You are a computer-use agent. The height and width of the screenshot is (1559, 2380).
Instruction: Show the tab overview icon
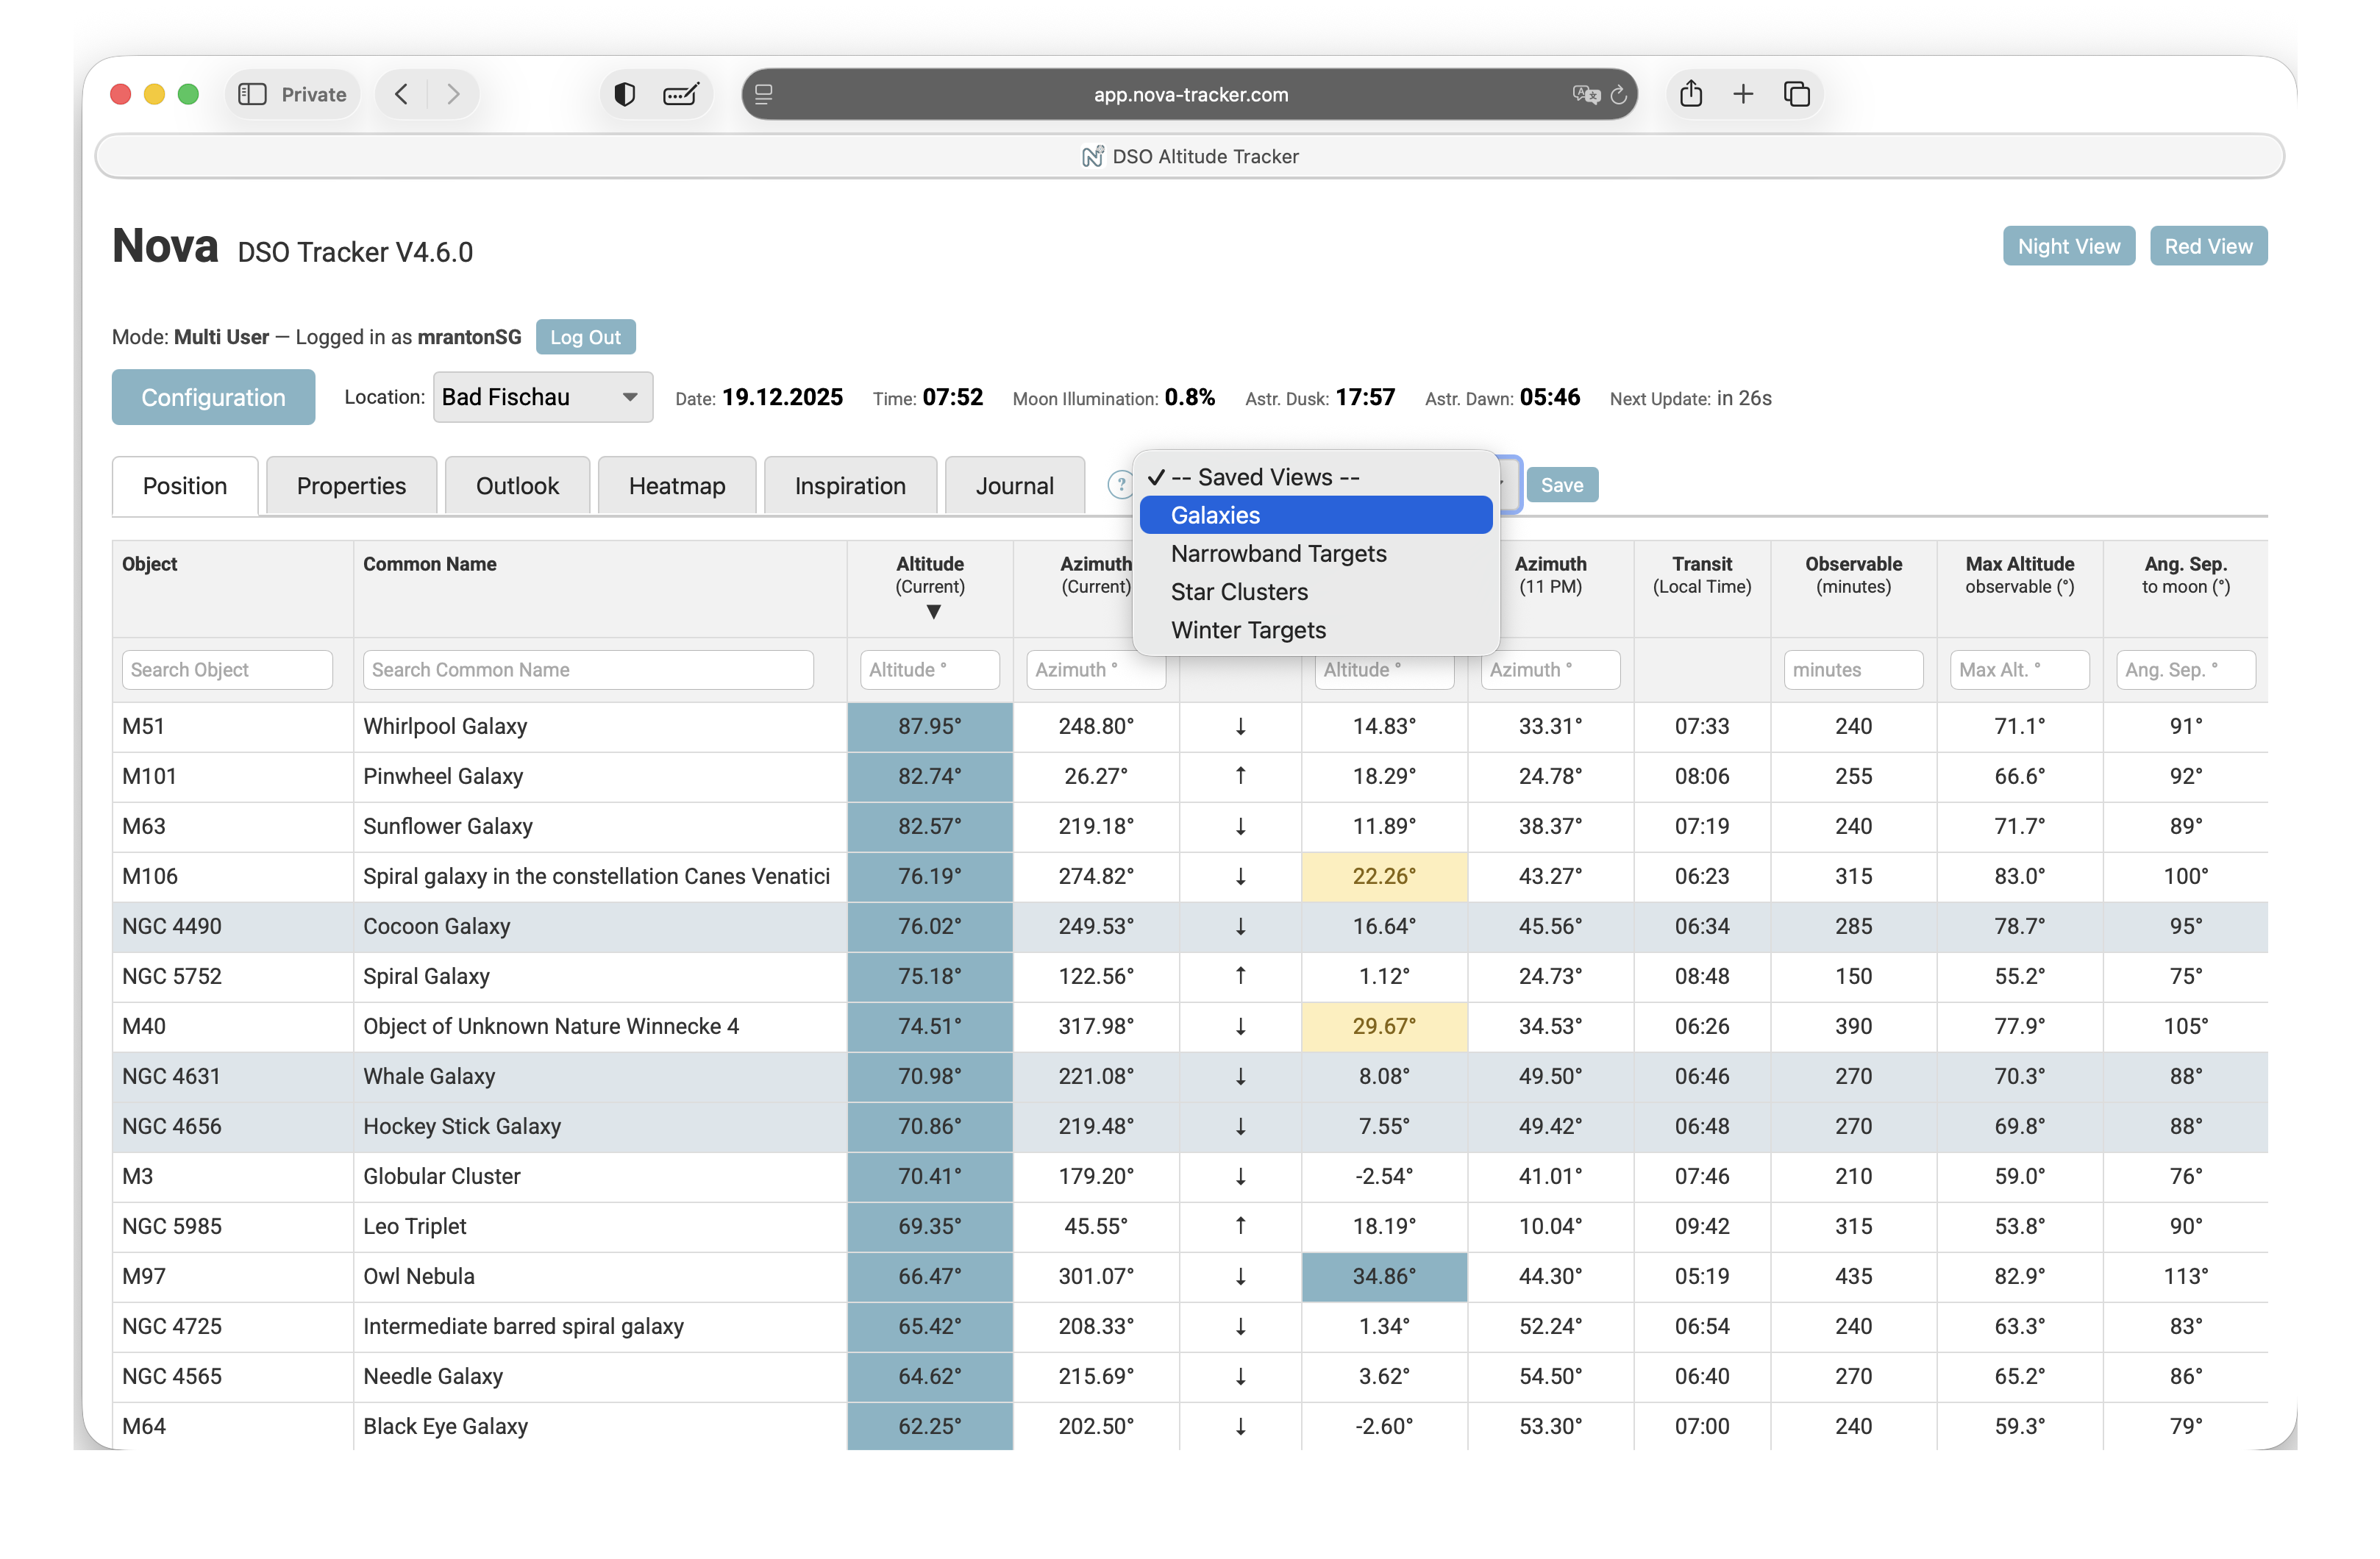pyautogui.click(x=1797, y=94)
